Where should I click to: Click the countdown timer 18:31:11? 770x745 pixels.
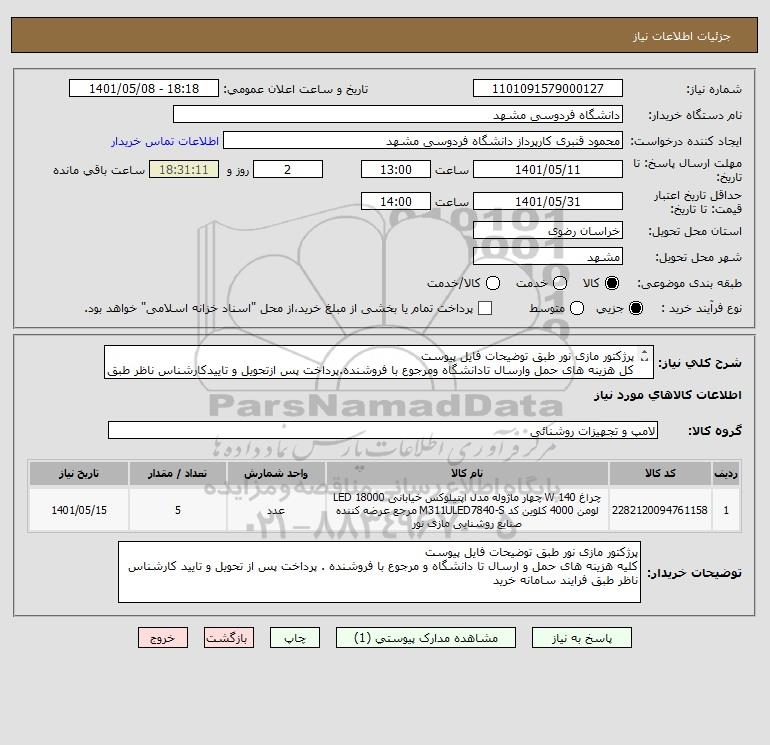coord(184,170)
